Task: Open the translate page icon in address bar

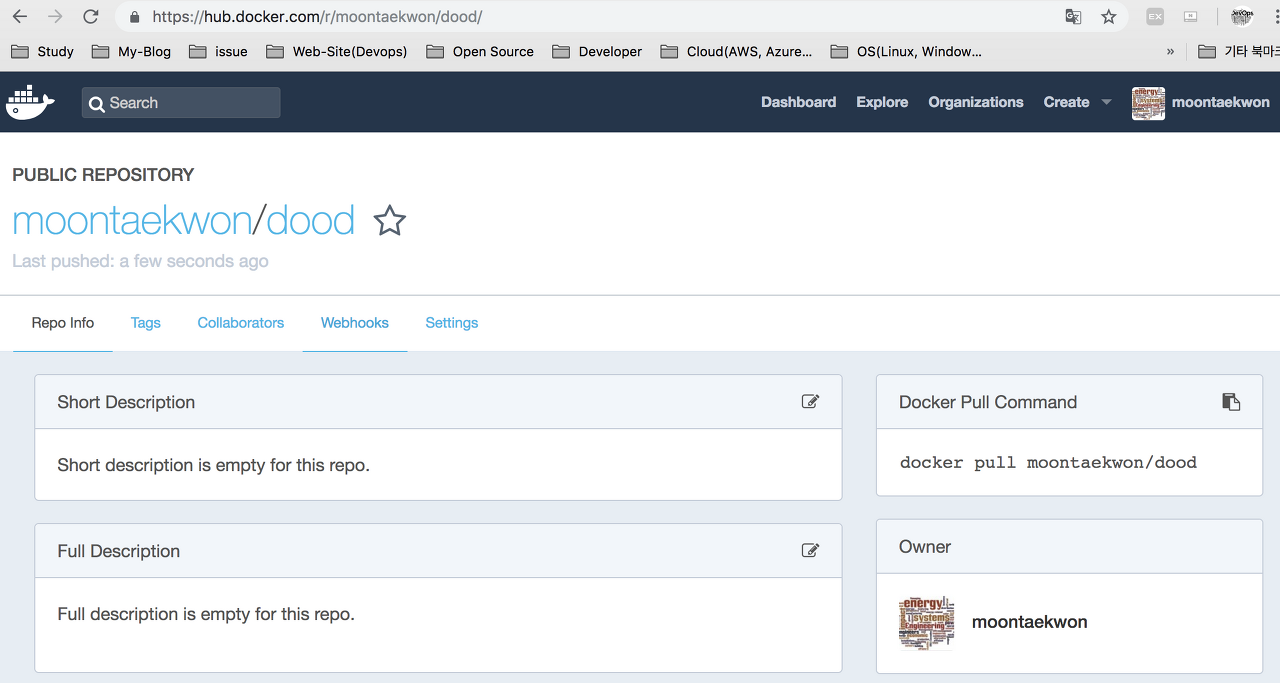Action: coord(1073,17)
